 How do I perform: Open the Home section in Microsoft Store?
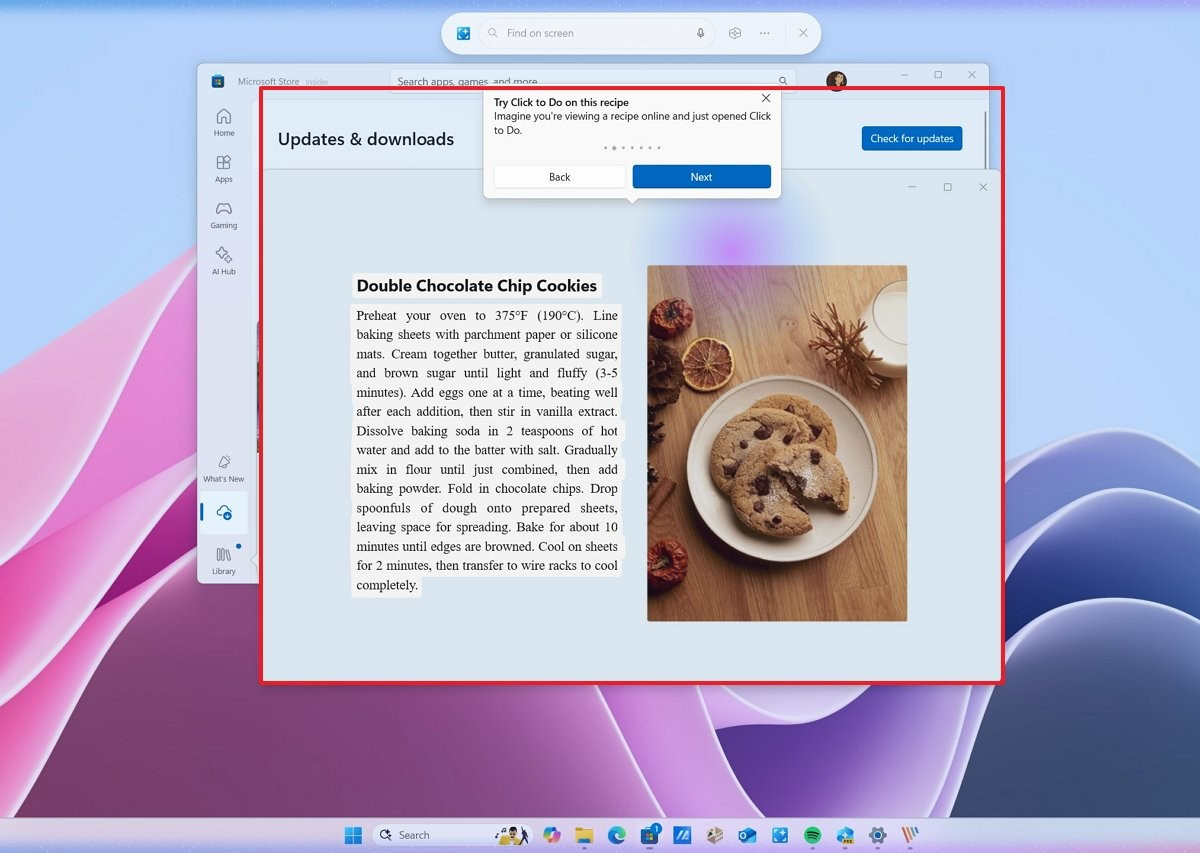[223, 124]
